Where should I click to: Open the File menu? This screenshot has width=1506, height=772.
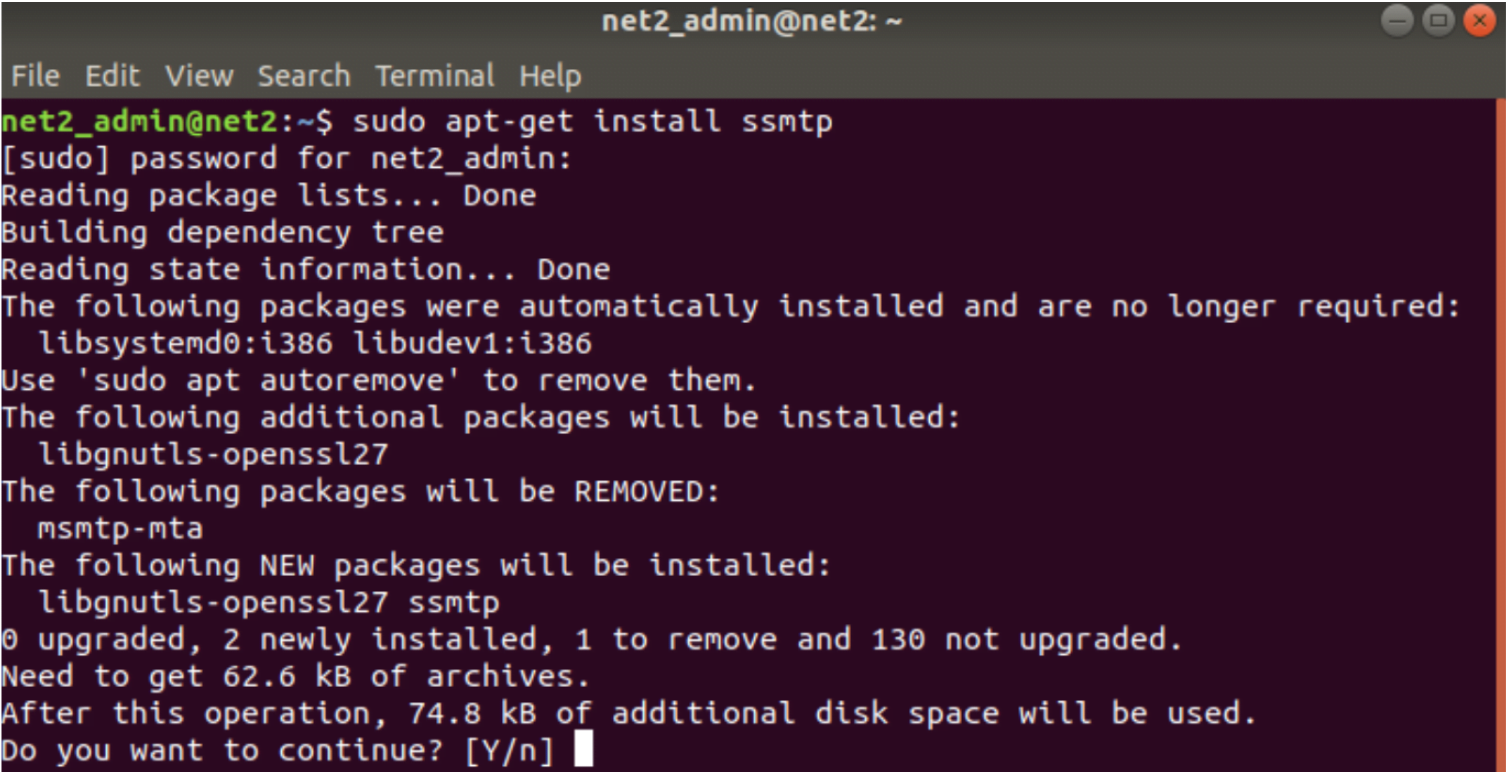pos(35,76)
